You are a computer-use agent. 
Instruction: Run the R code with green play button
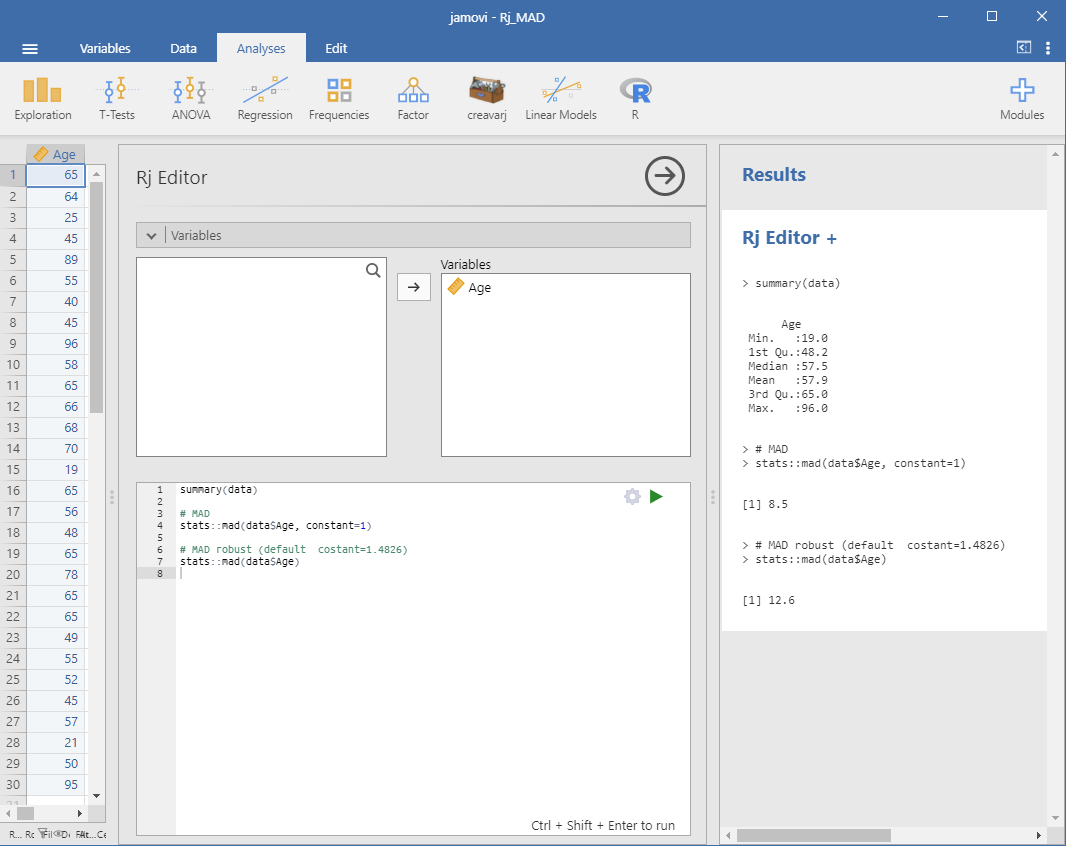click(x=656, y=496)
